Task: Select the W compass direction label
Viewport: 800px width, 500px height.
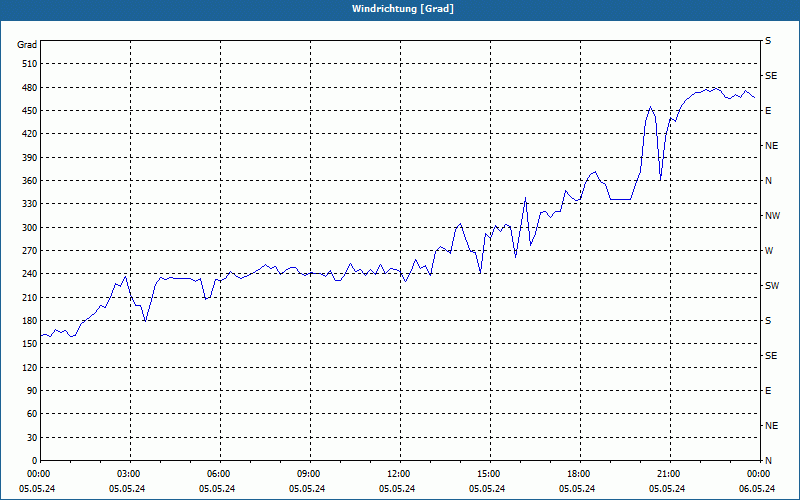Action: [x=769, y=251]
